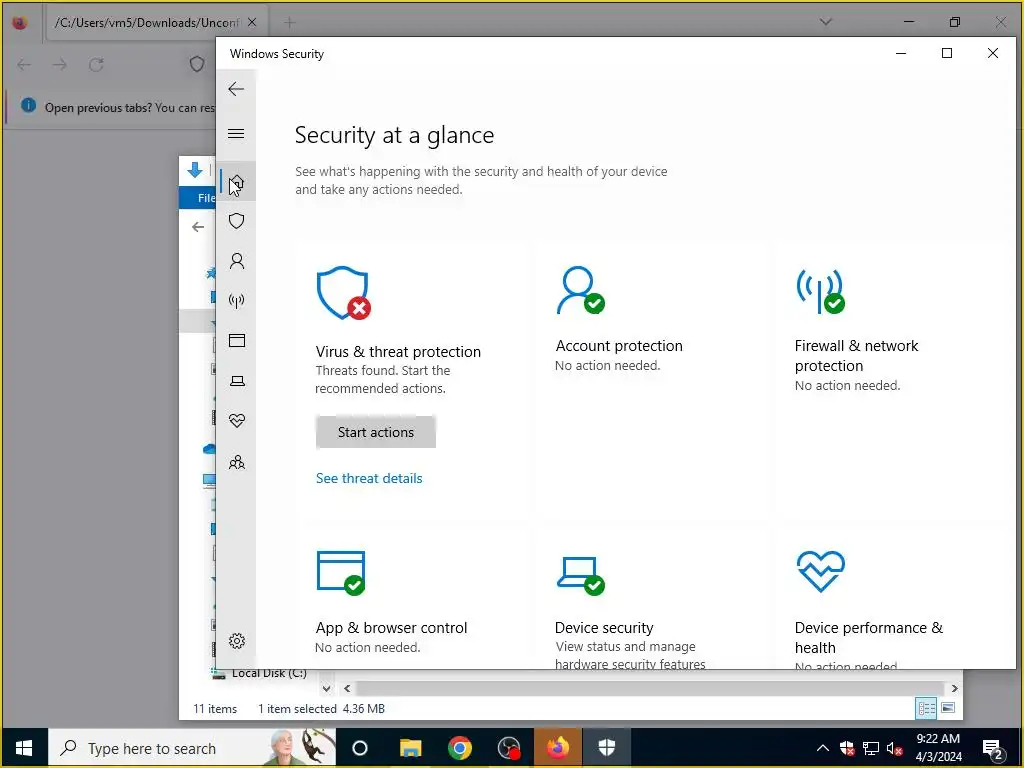Click Firefox reload button
The width and height of the screenshot is (1024, 768).
(96, 65)
